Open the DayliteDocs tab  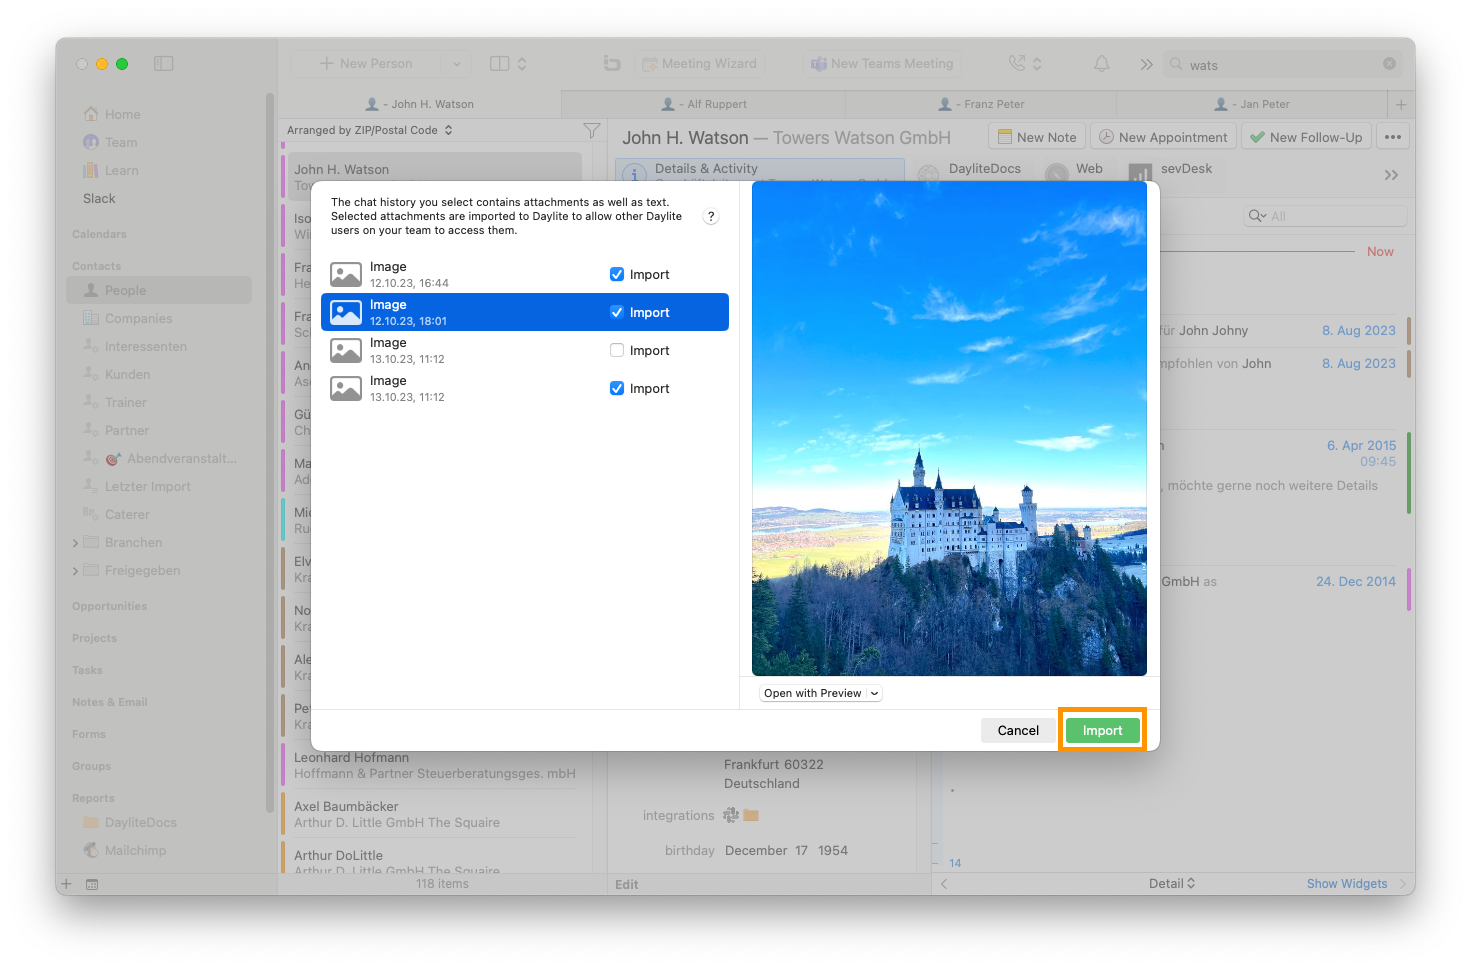point(970,169)
